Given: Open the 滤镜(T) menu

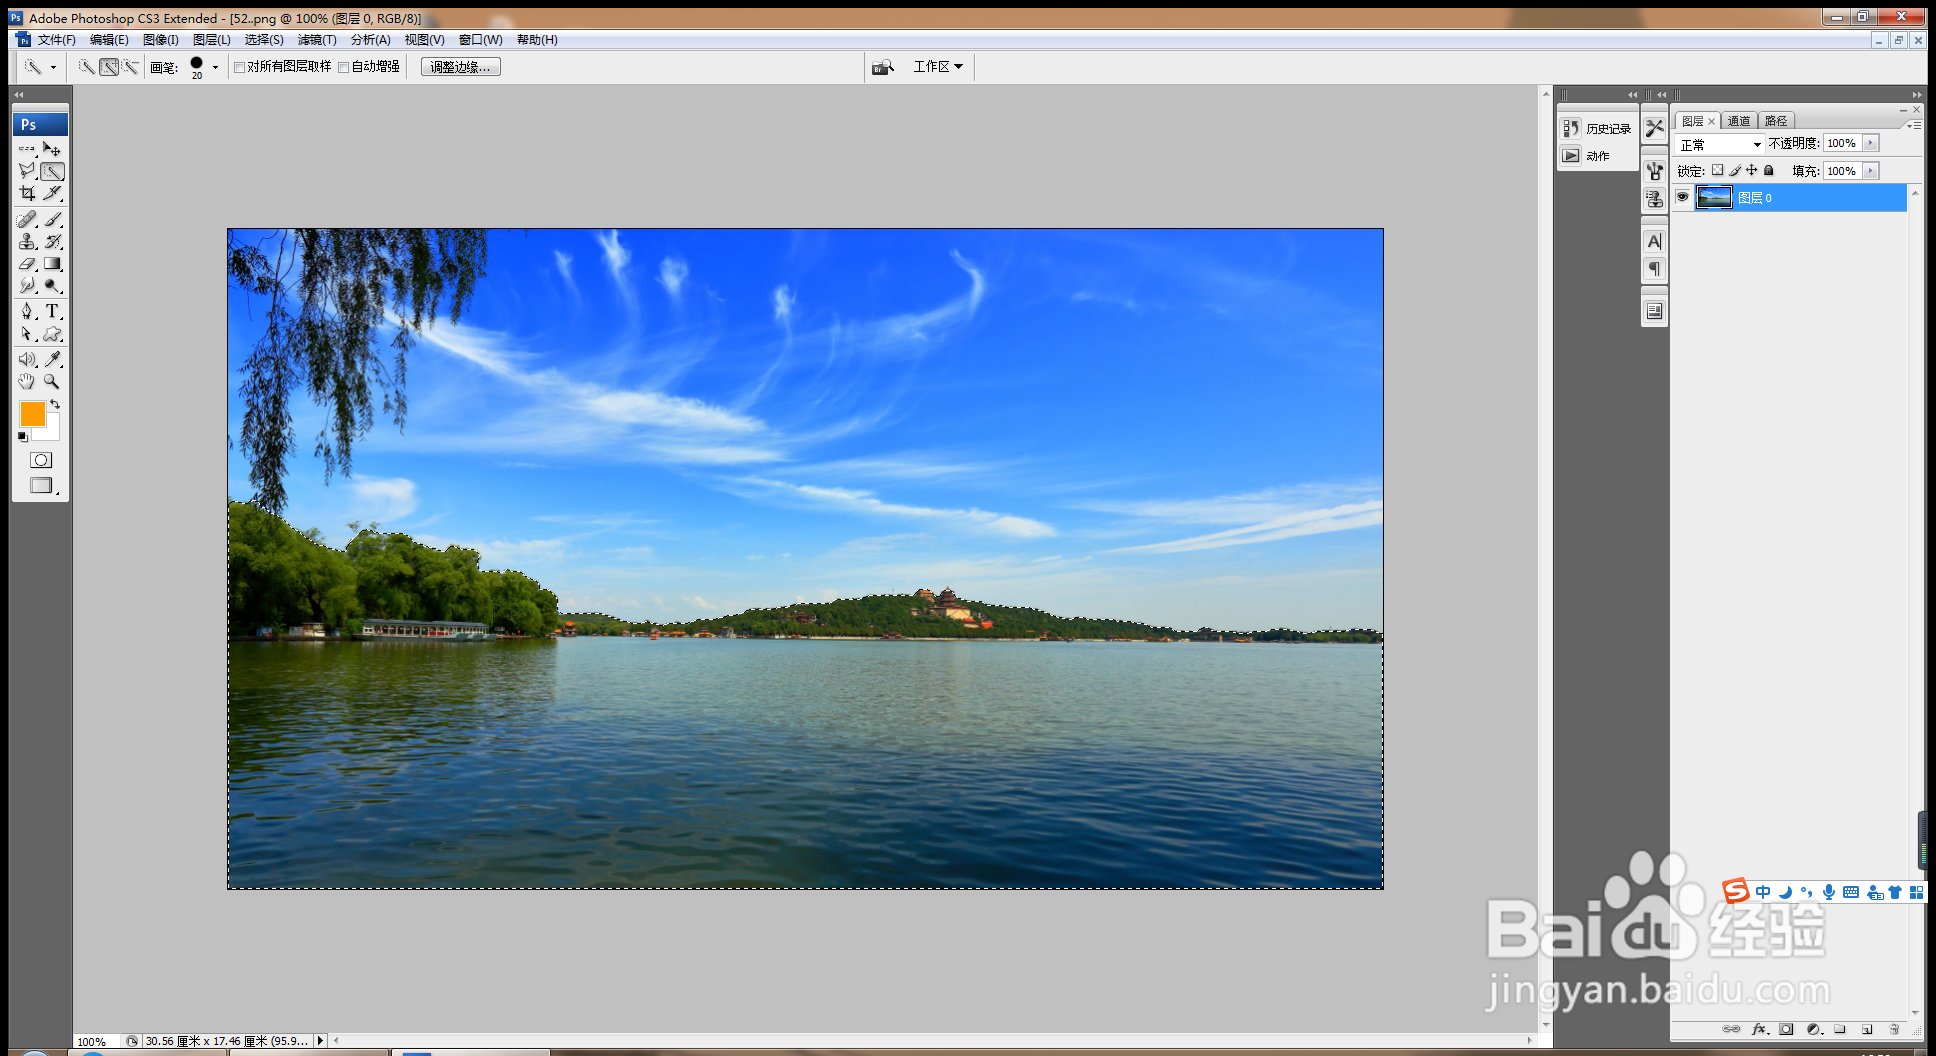Looking at the screenshot, I should [x=317, y=40].
